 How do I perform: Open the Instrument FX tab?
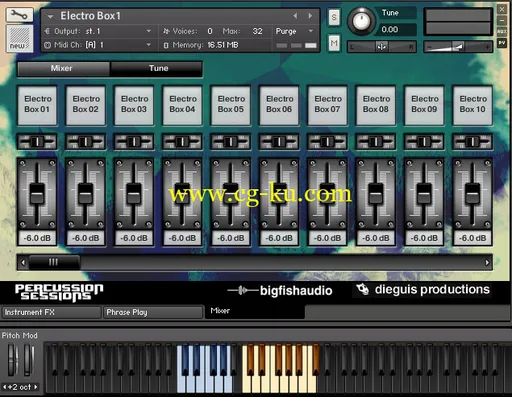pyautogui.click(x=51, y=312)
